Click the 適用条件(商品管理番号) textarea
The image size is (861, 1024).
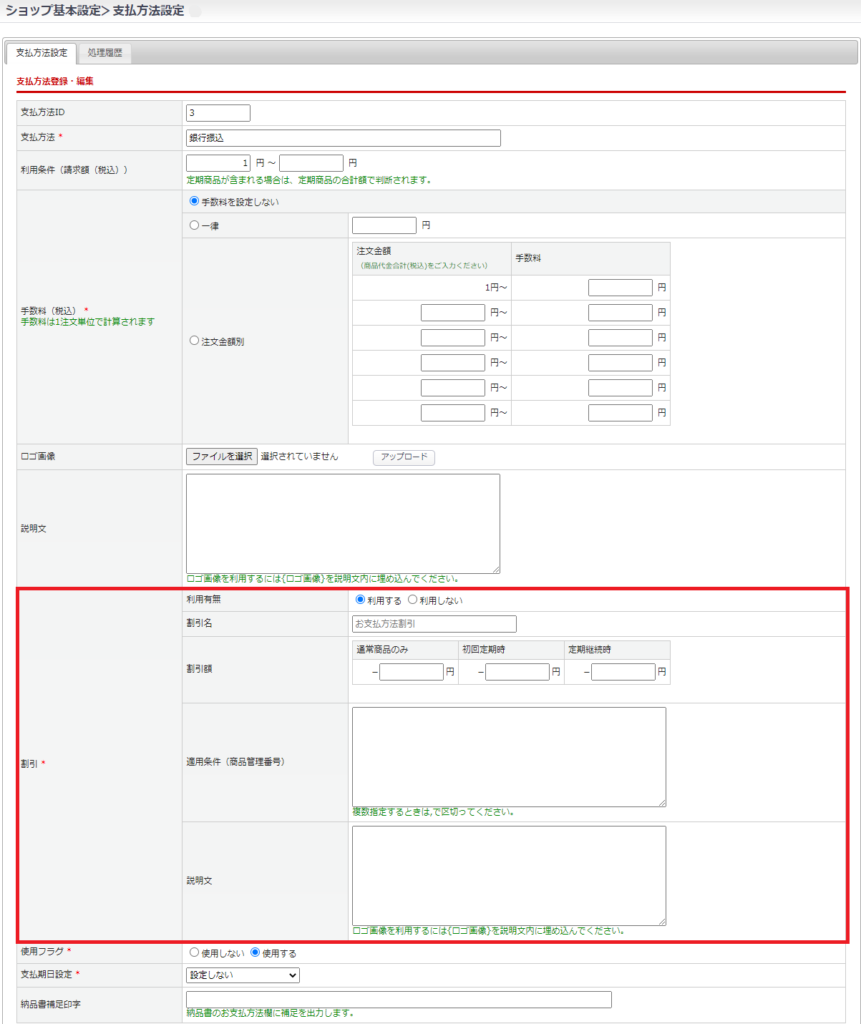(x=509, y=757)
